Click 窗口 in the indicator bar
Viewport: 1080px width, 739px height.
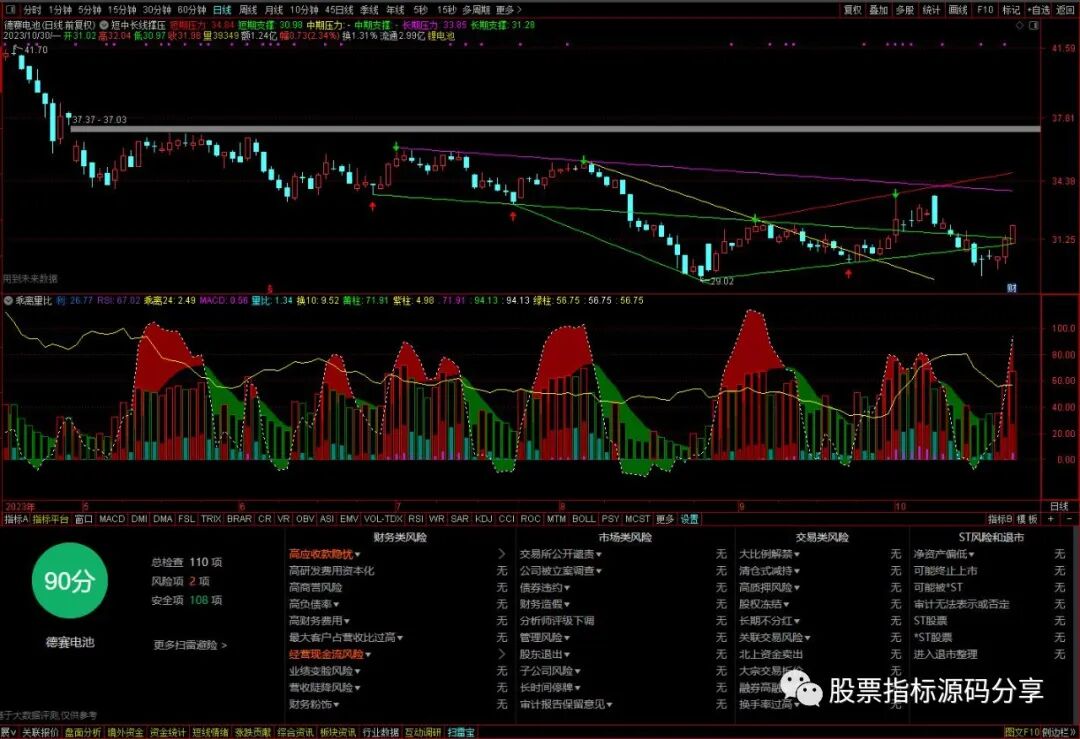83,519
